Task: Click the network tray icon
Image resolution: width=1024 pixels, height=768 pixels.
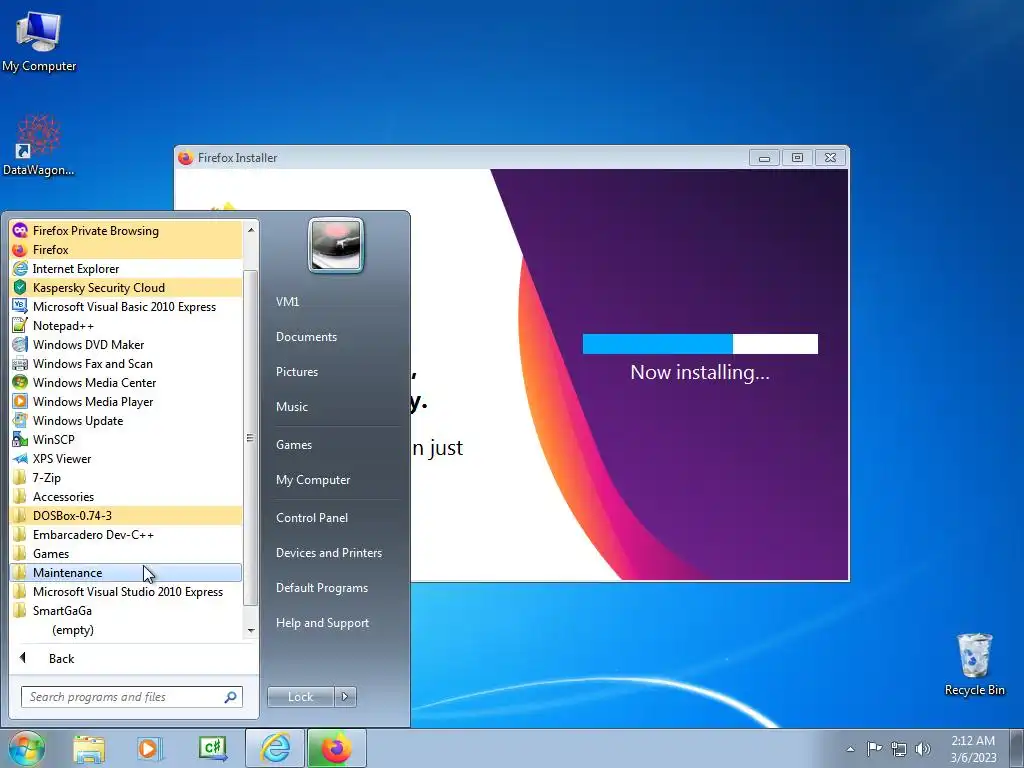Action: click(899, 749)
